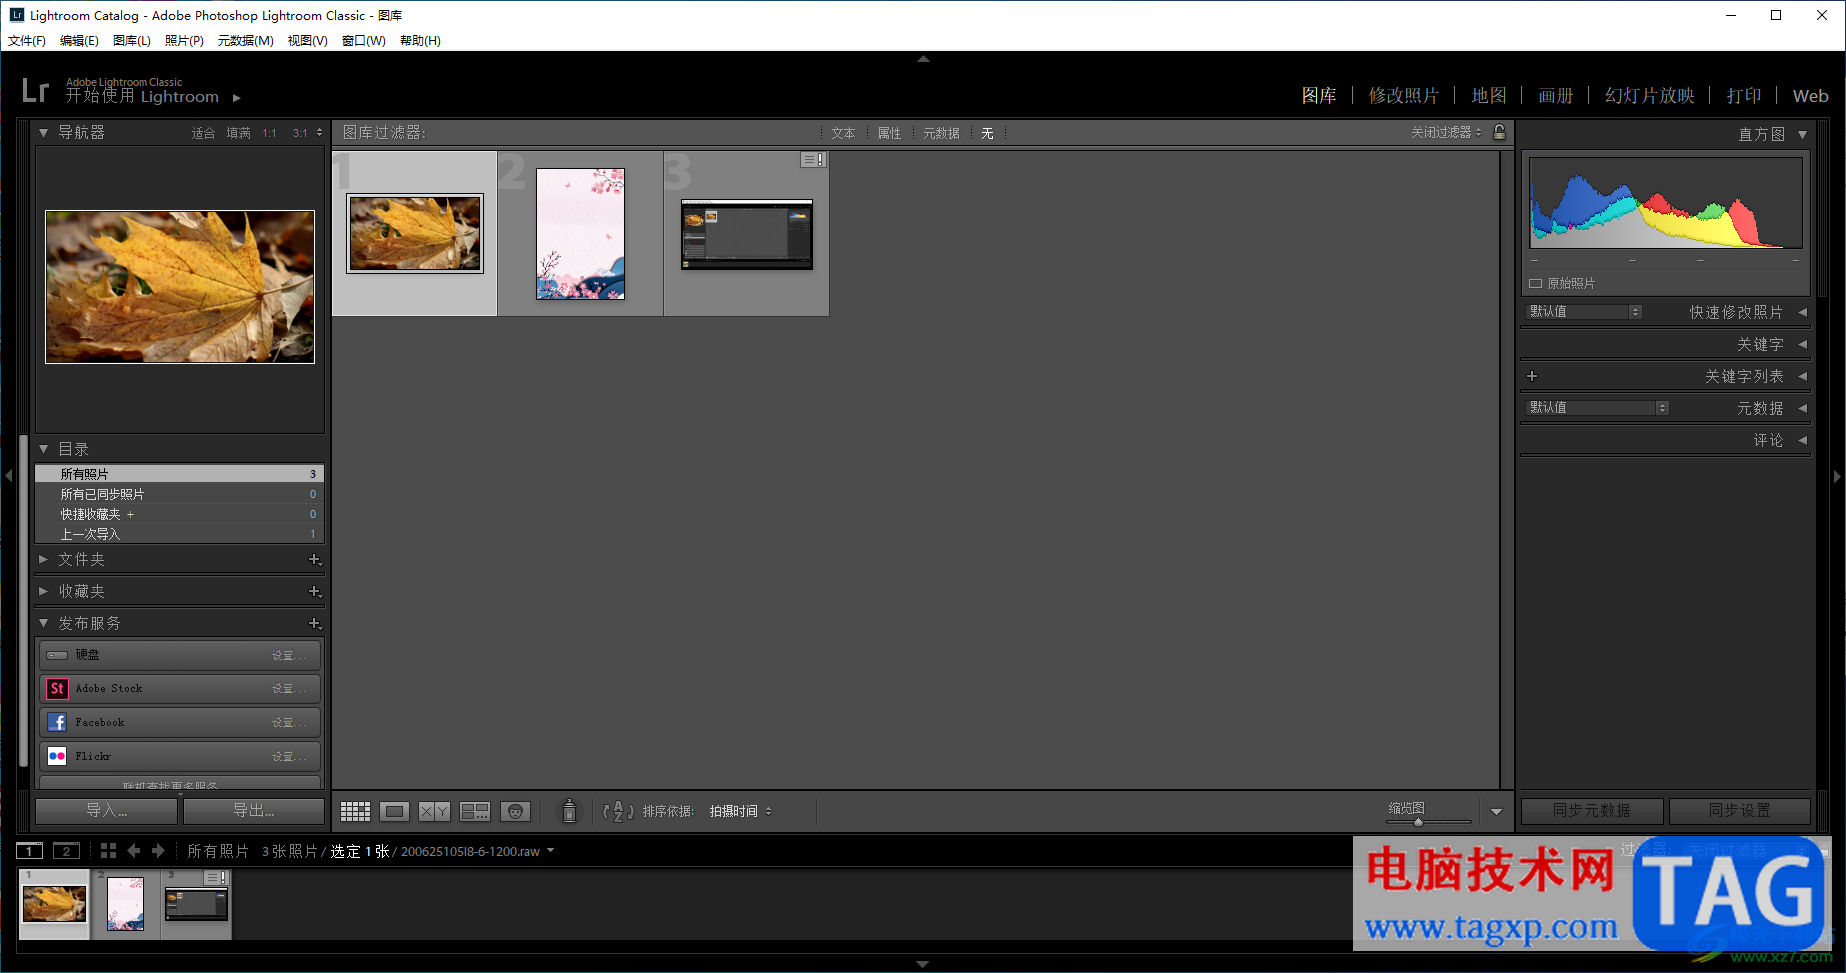This screenshot has height=973, width=1846.
Task: Set navigator zoom to 适合
Action: click(203, 133)
